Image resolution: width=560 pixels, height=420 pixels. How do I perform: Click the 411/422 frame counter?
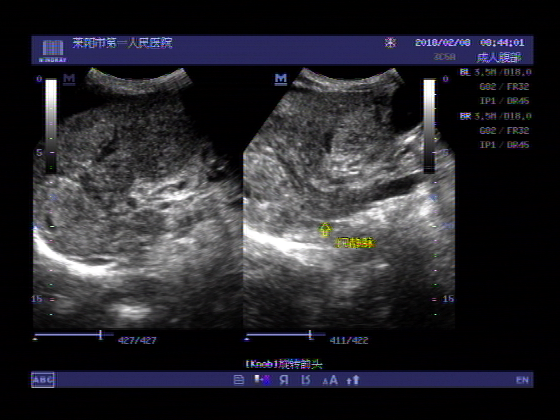[349, 340]
